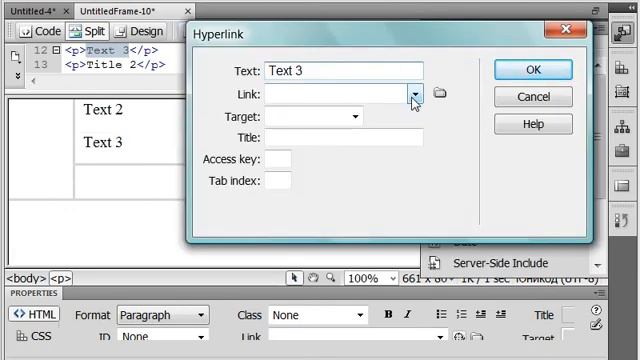Click Title 2 code on line 13
Screen dimensions: 640x360
tap(115, 64)
